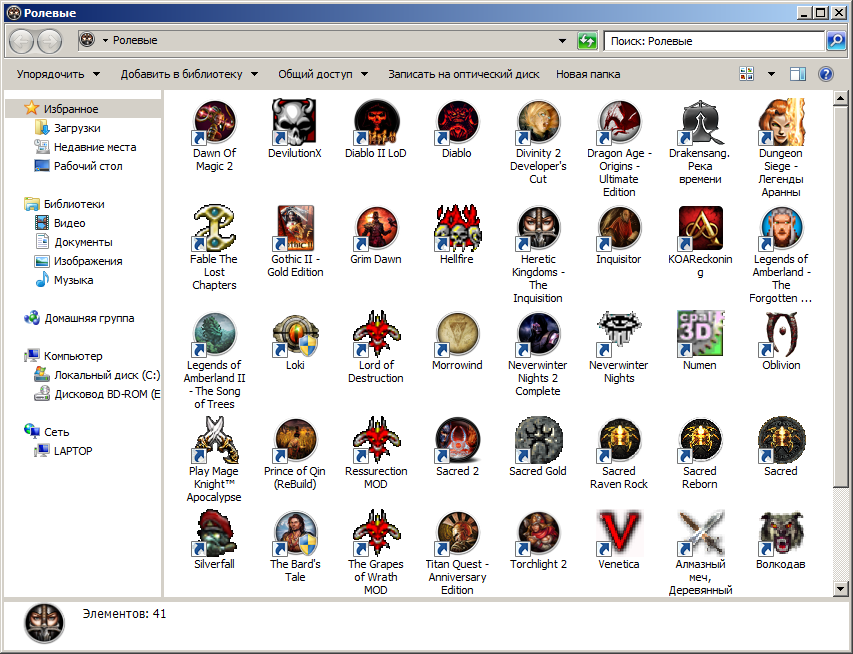The height and width of the screenshot is (654, 853).
Task: Select the Ressurection MOD shortcut
Action: [376, 440]
